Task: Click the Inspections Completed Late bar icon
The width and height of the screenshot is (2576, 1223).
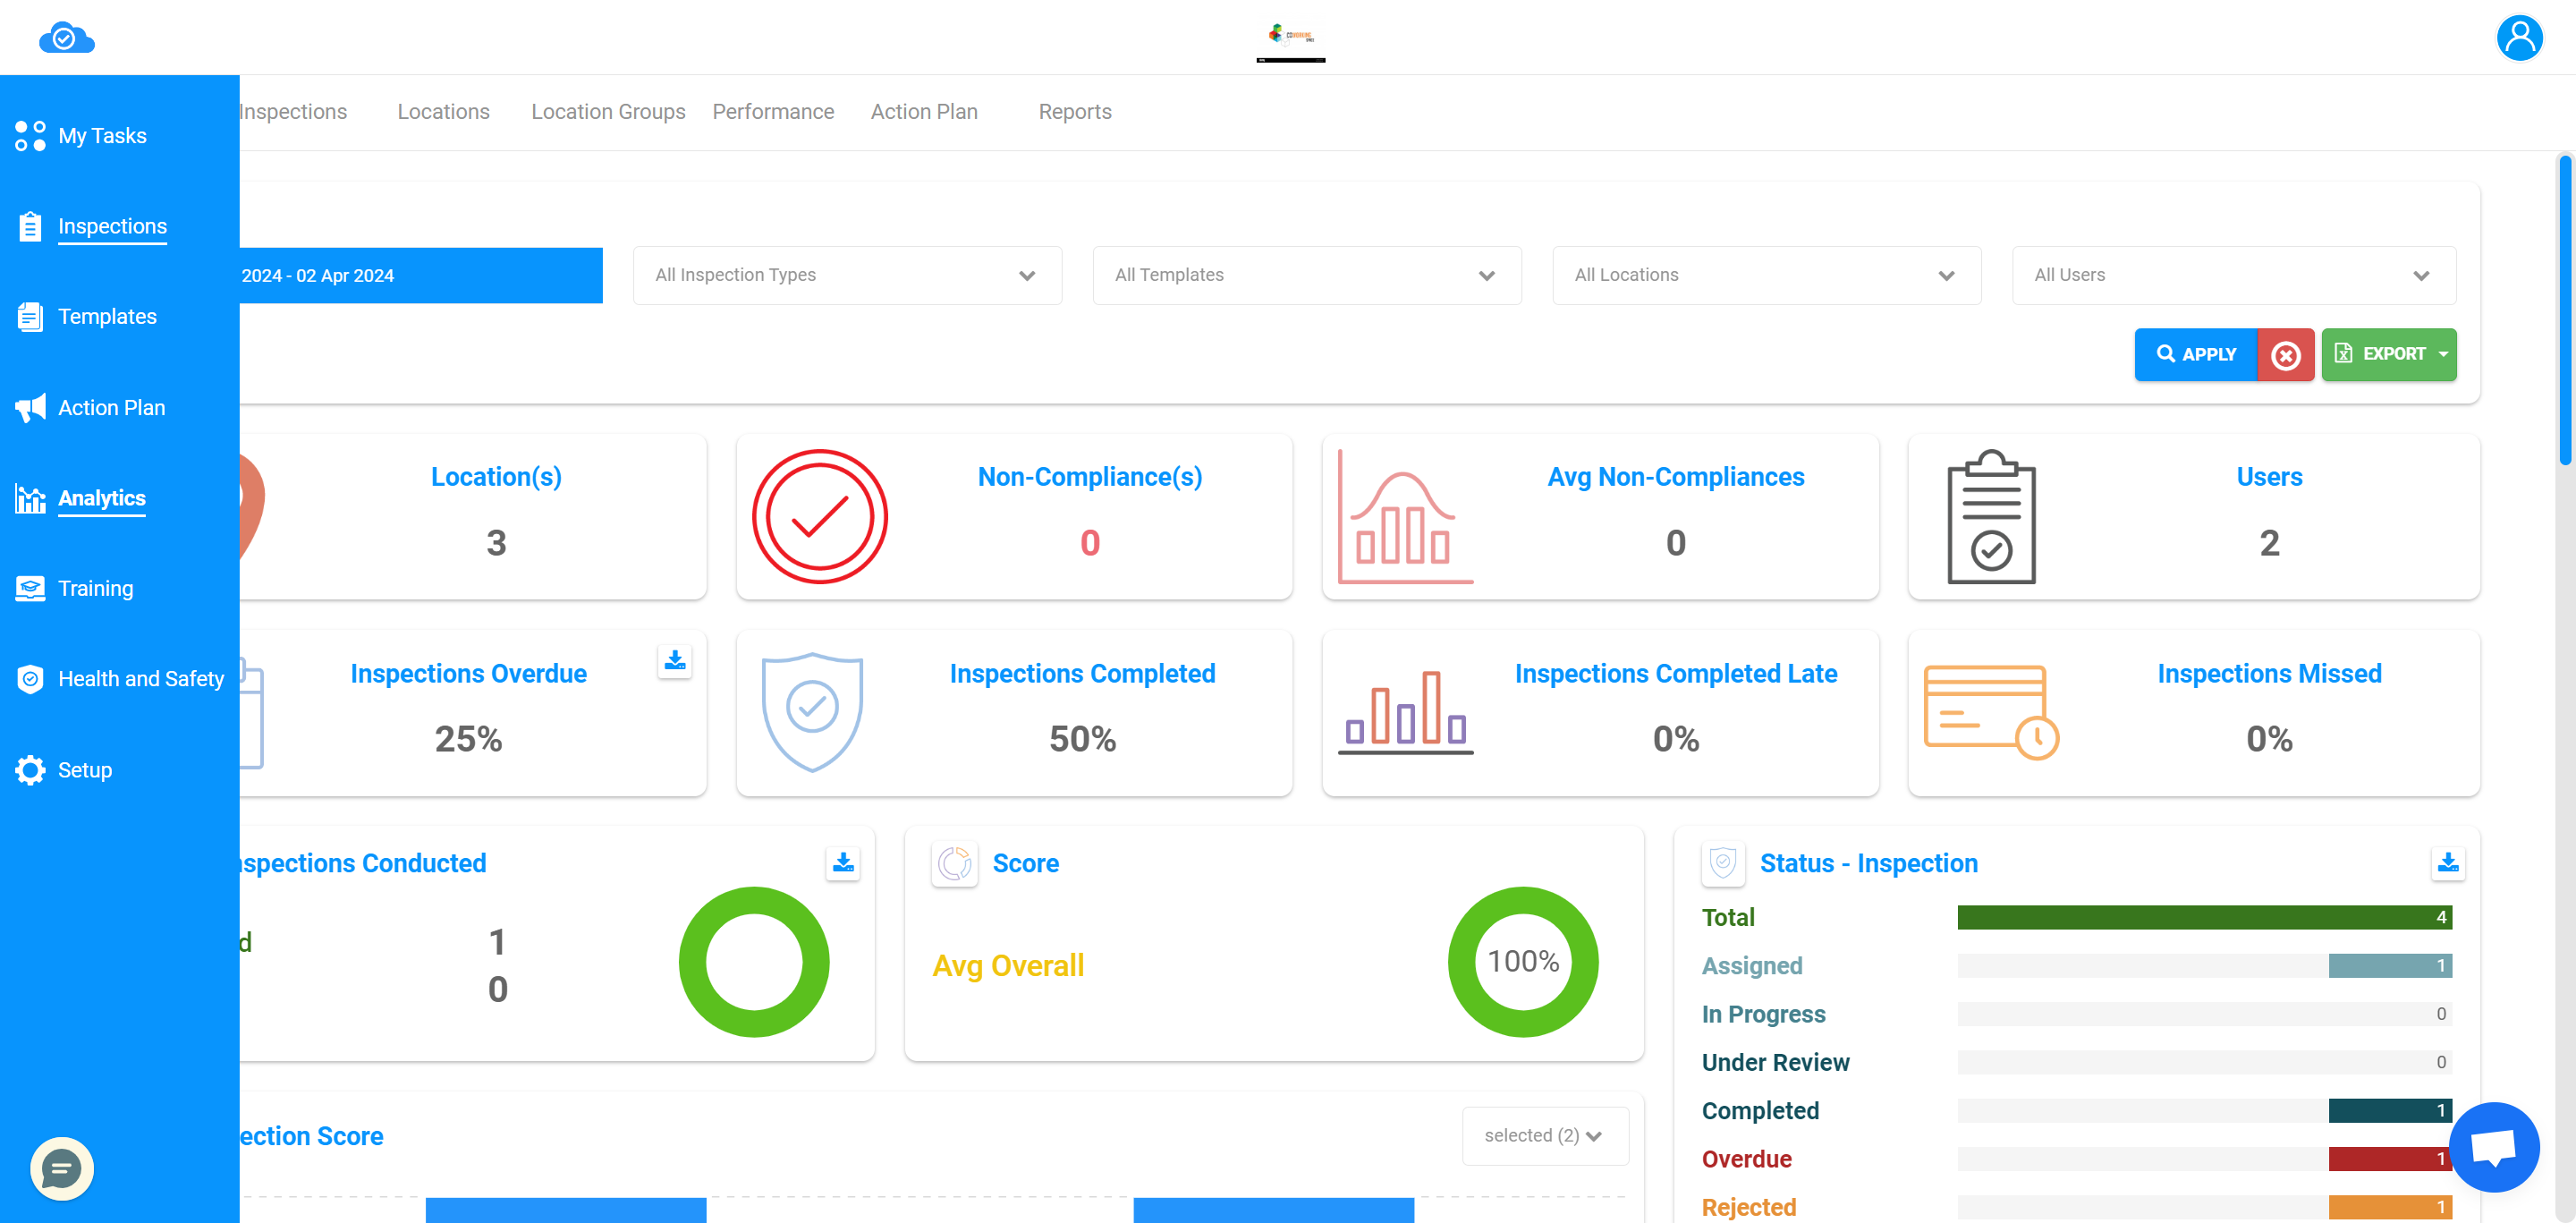Action: 1405,712
